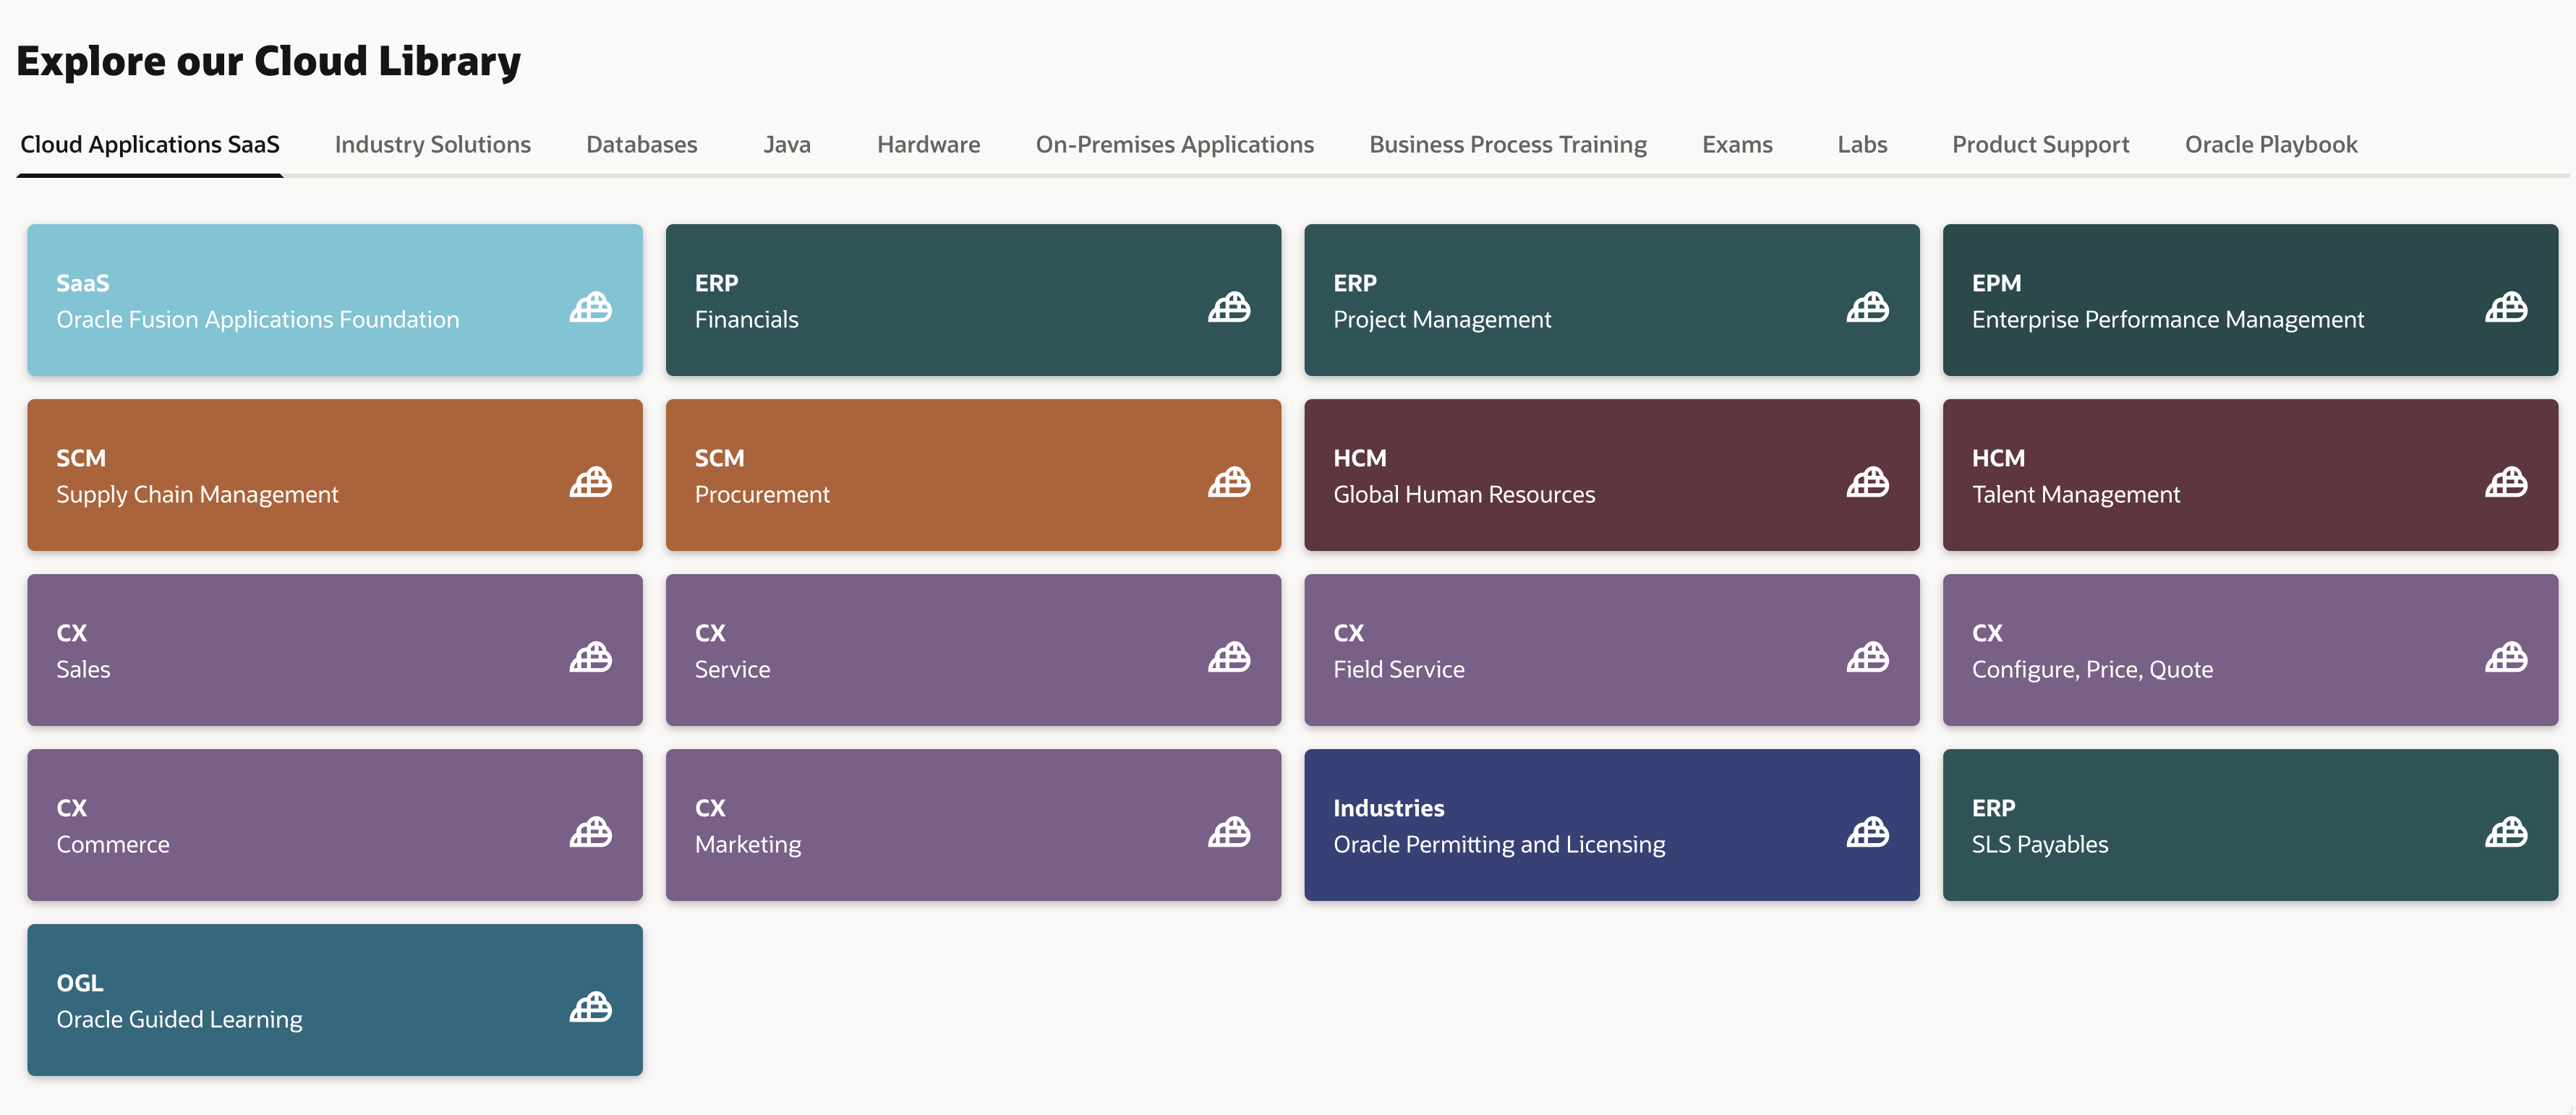Select the Oracle Playbook tab

pyautogui.click(x=2271, y=145)
